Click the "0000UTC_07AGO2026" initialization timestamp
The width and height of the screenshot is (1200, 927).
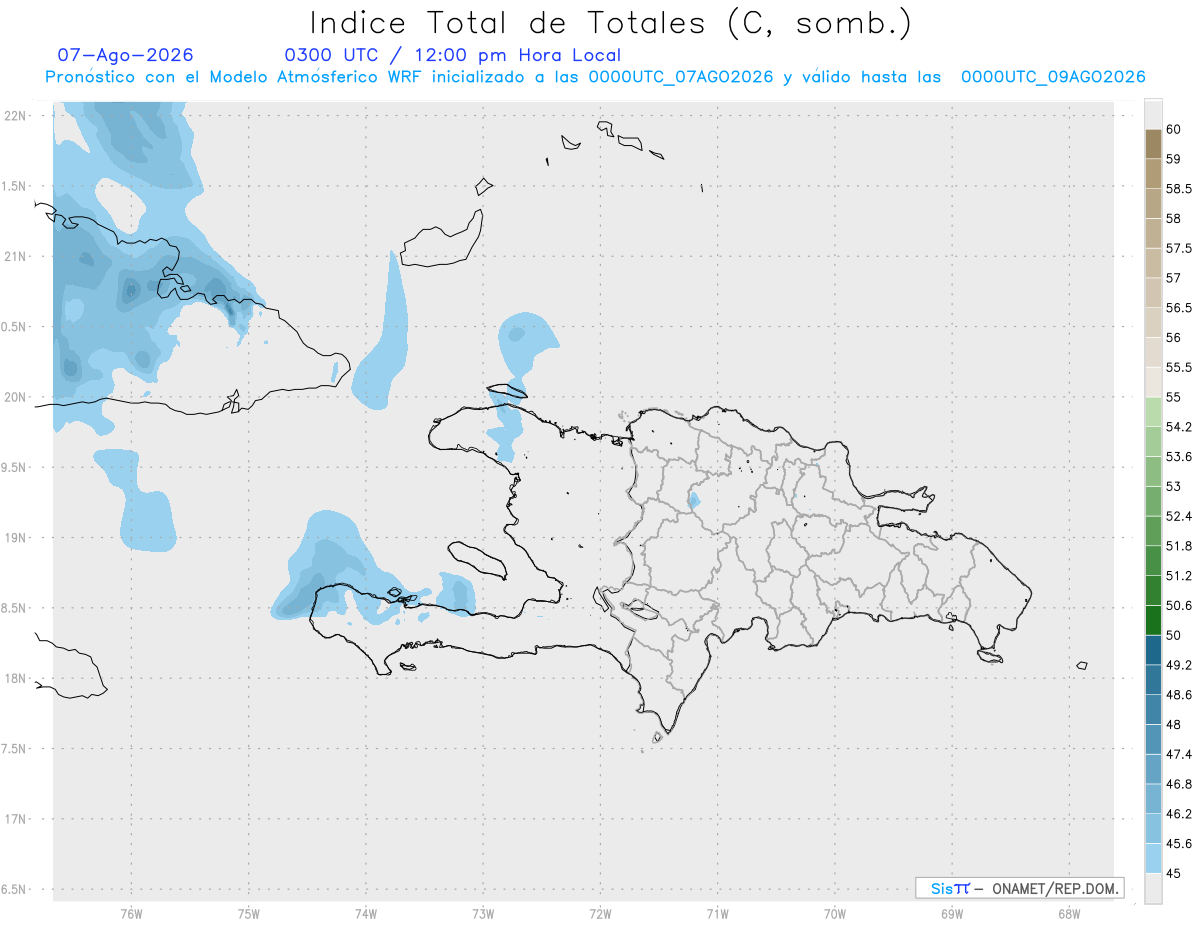(681, 77)
